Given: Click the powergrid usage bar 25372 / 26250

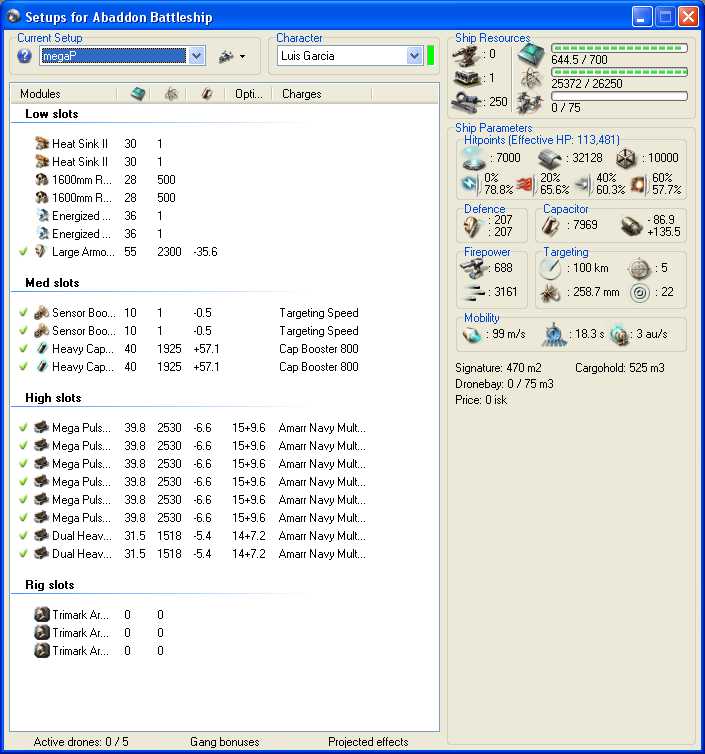Looking at the screenshot, I should 619,72.
